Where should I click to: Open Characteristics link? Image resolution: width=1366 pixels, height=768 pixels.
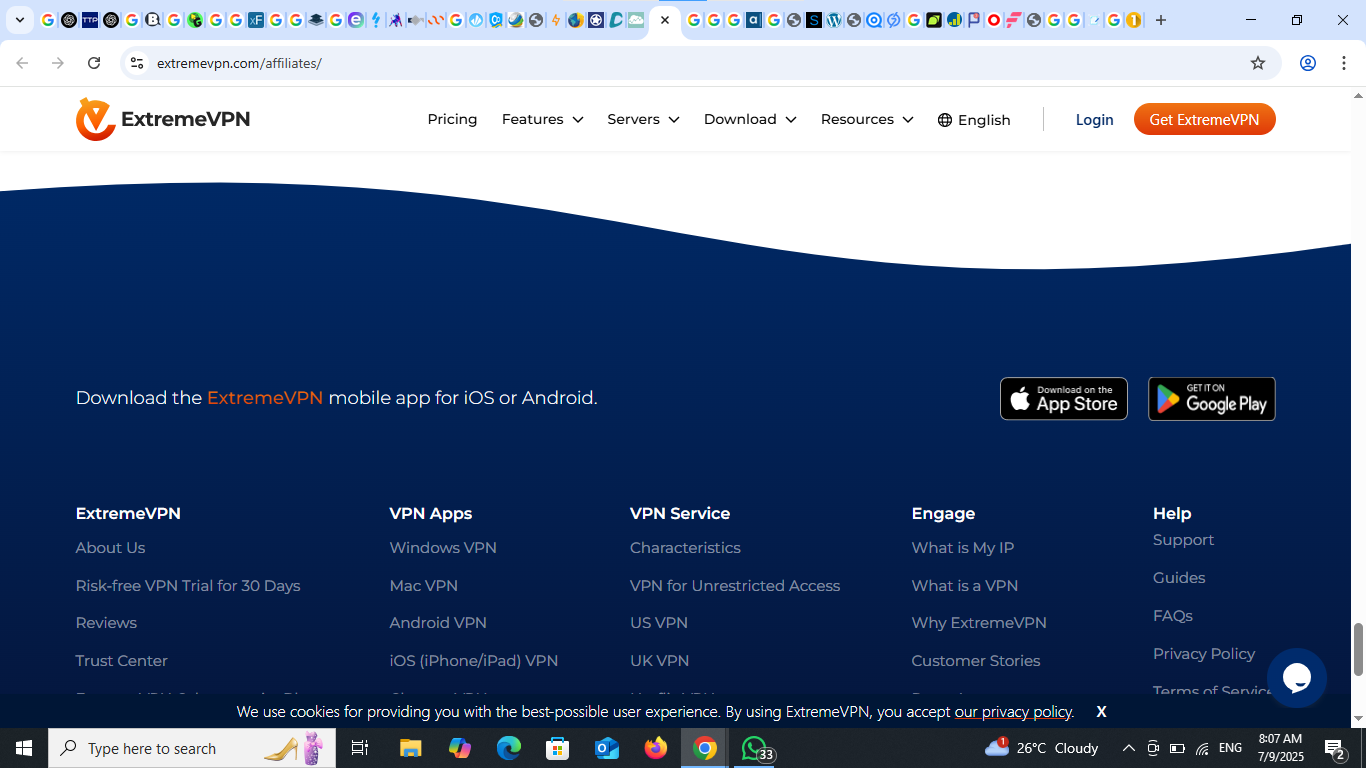(685, 548)
